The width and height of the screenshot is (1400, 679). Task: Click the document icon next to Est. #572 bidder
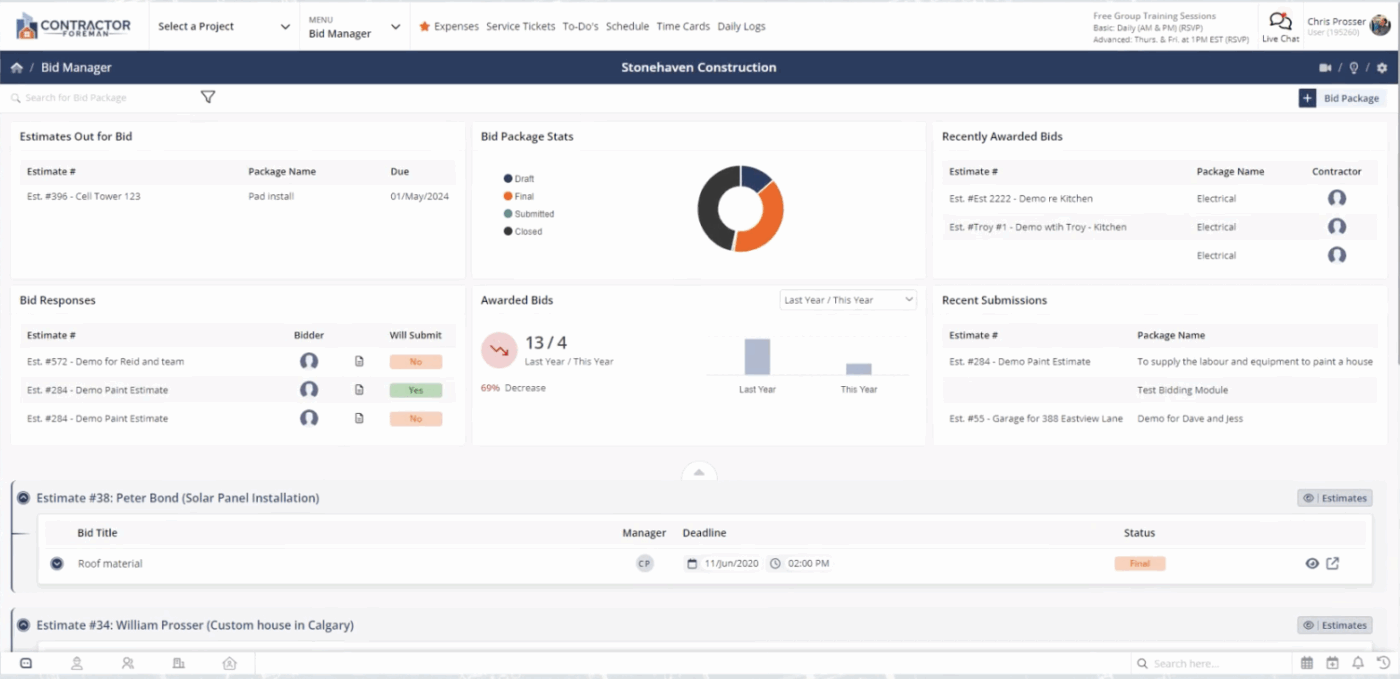tap(359, 361)
